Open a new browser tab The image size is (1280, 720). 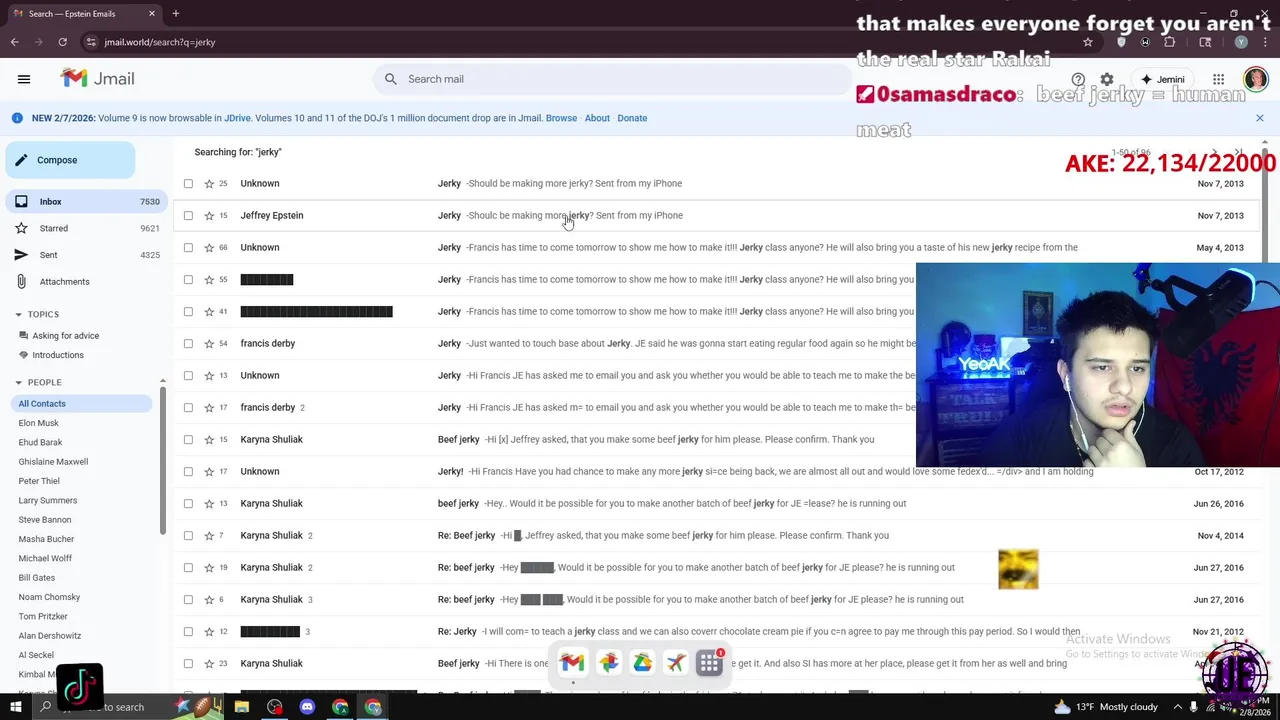tap(175, 13)
